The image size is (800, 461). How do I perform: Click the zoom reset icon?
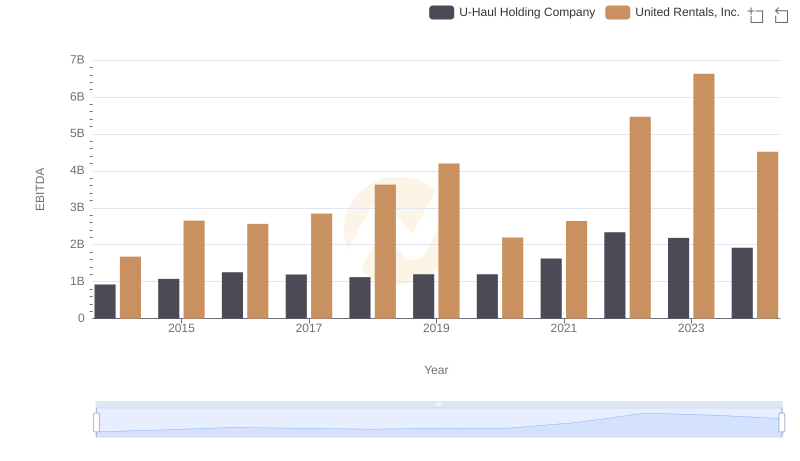(x=781, y=15)
